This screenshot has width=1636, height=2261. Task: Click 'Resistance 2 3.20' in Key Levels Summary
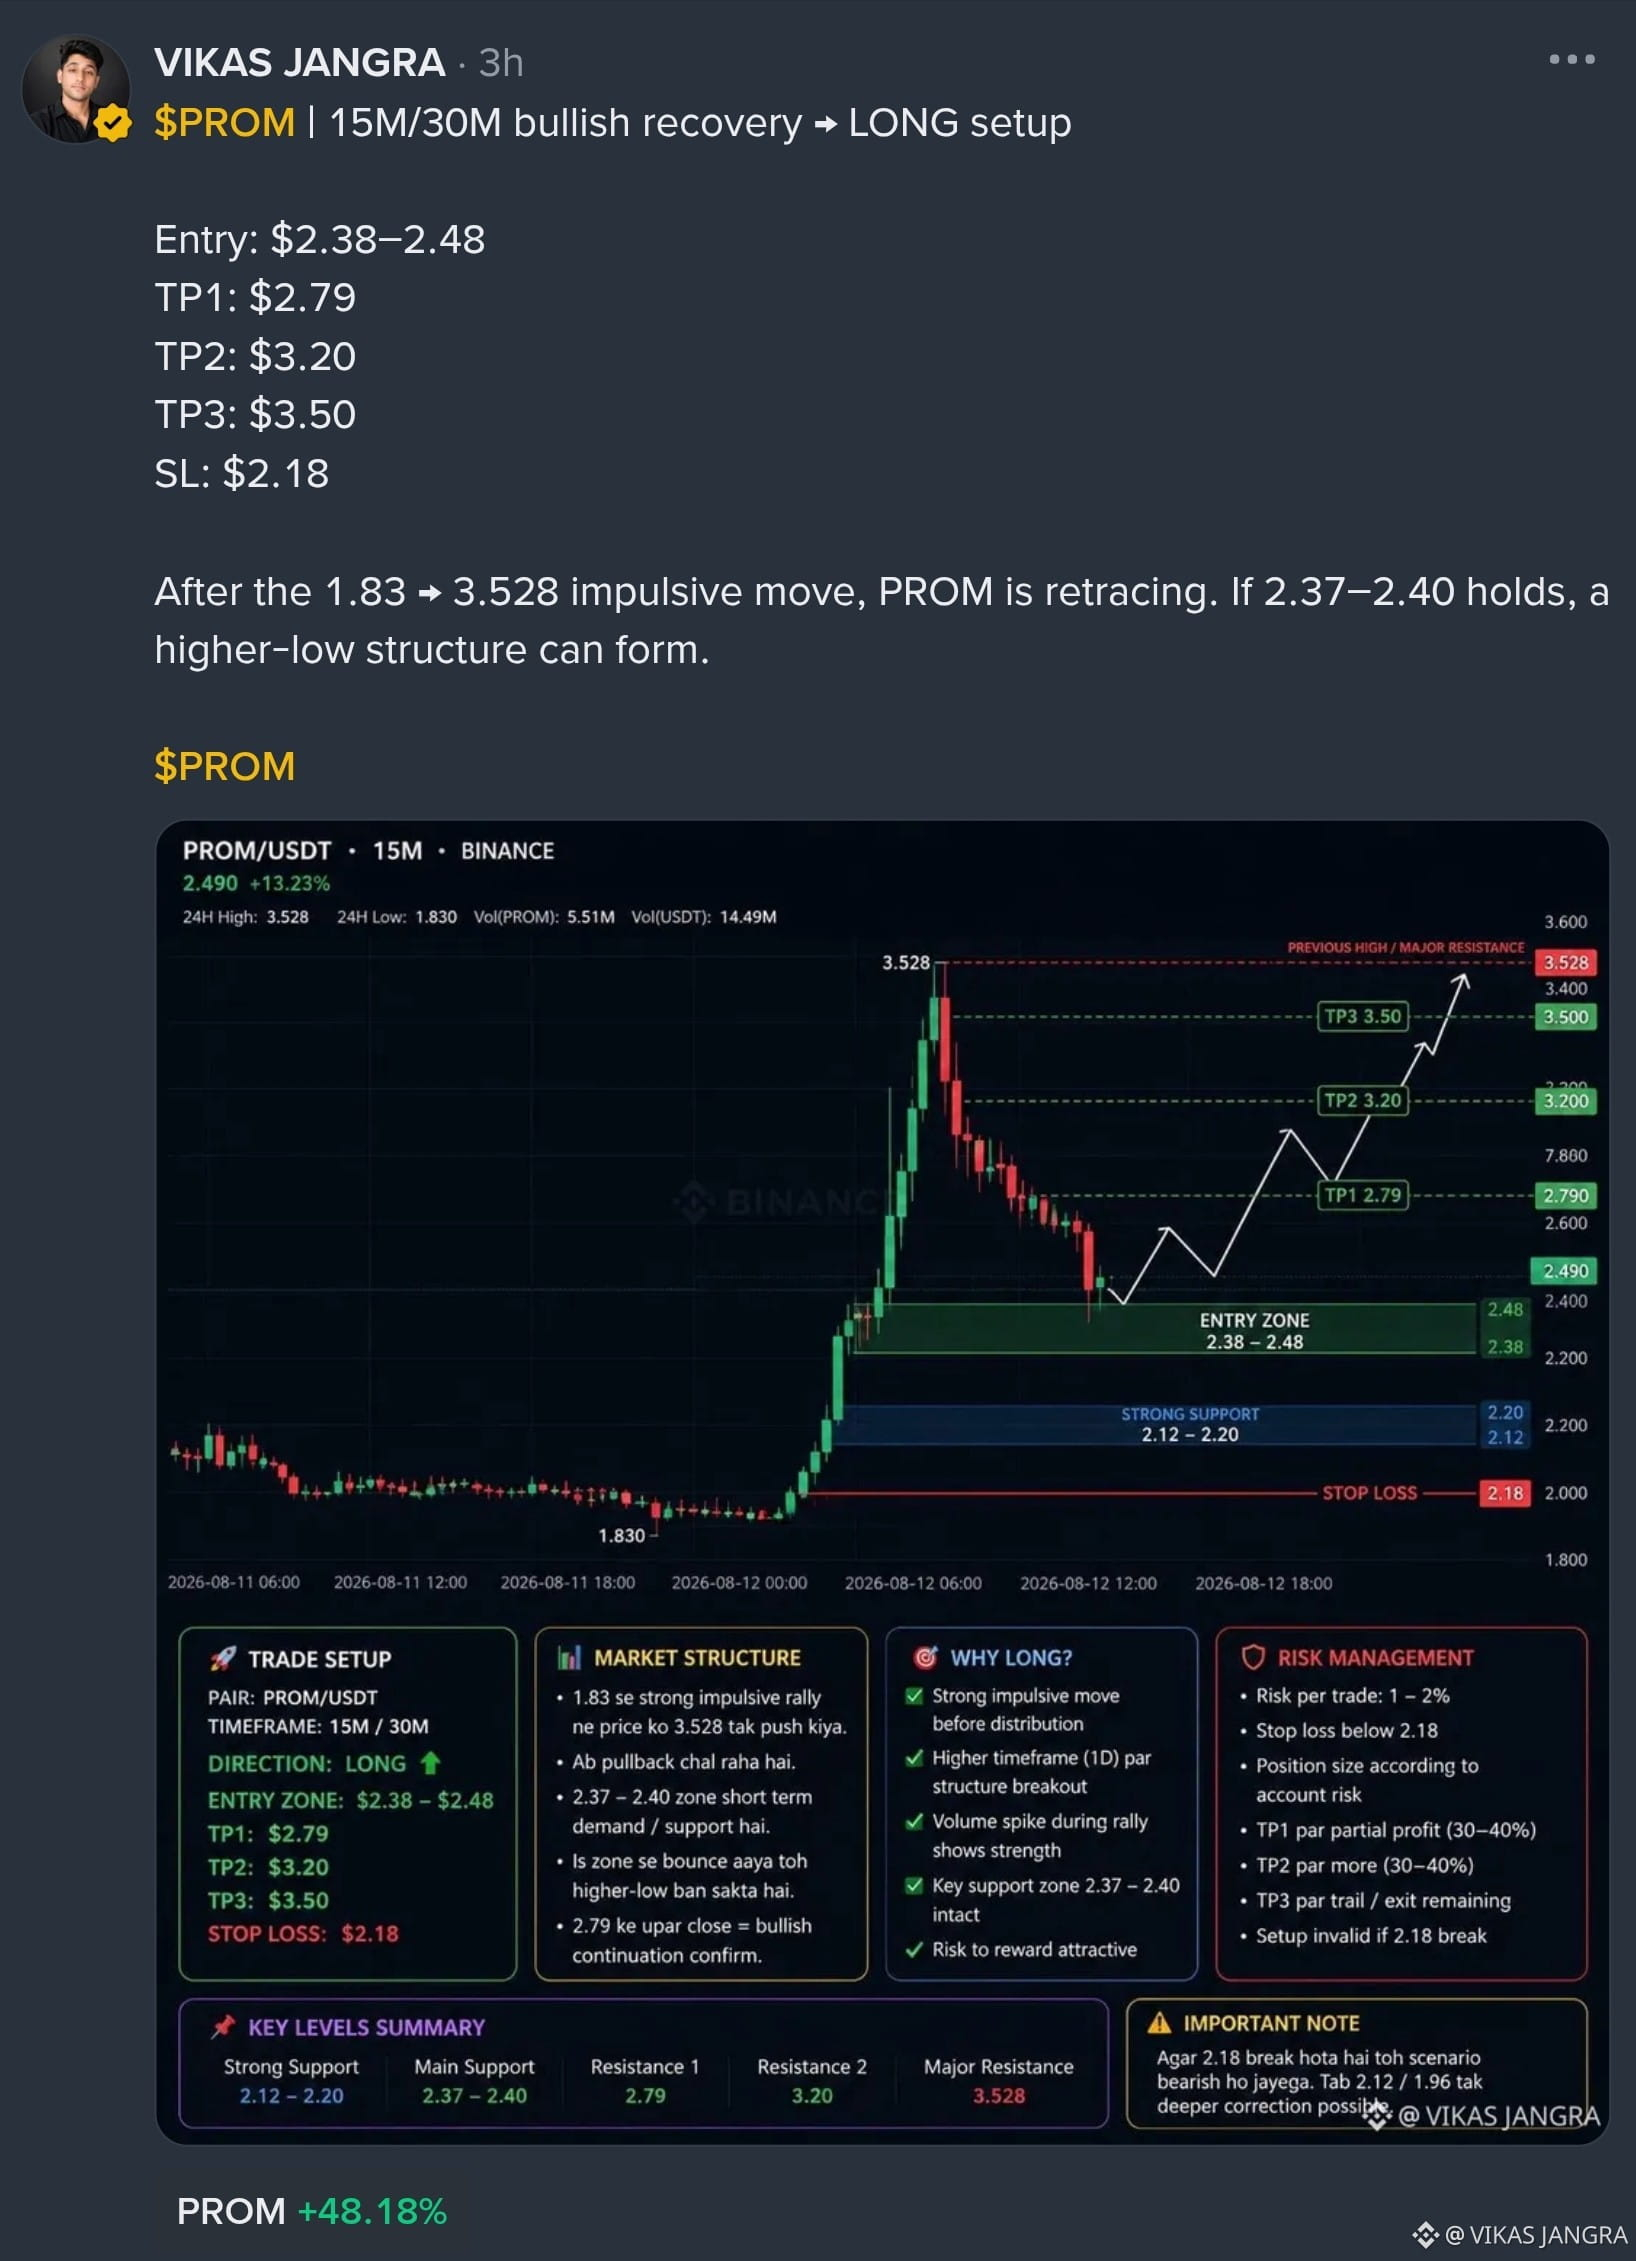tap(812, 2081)
